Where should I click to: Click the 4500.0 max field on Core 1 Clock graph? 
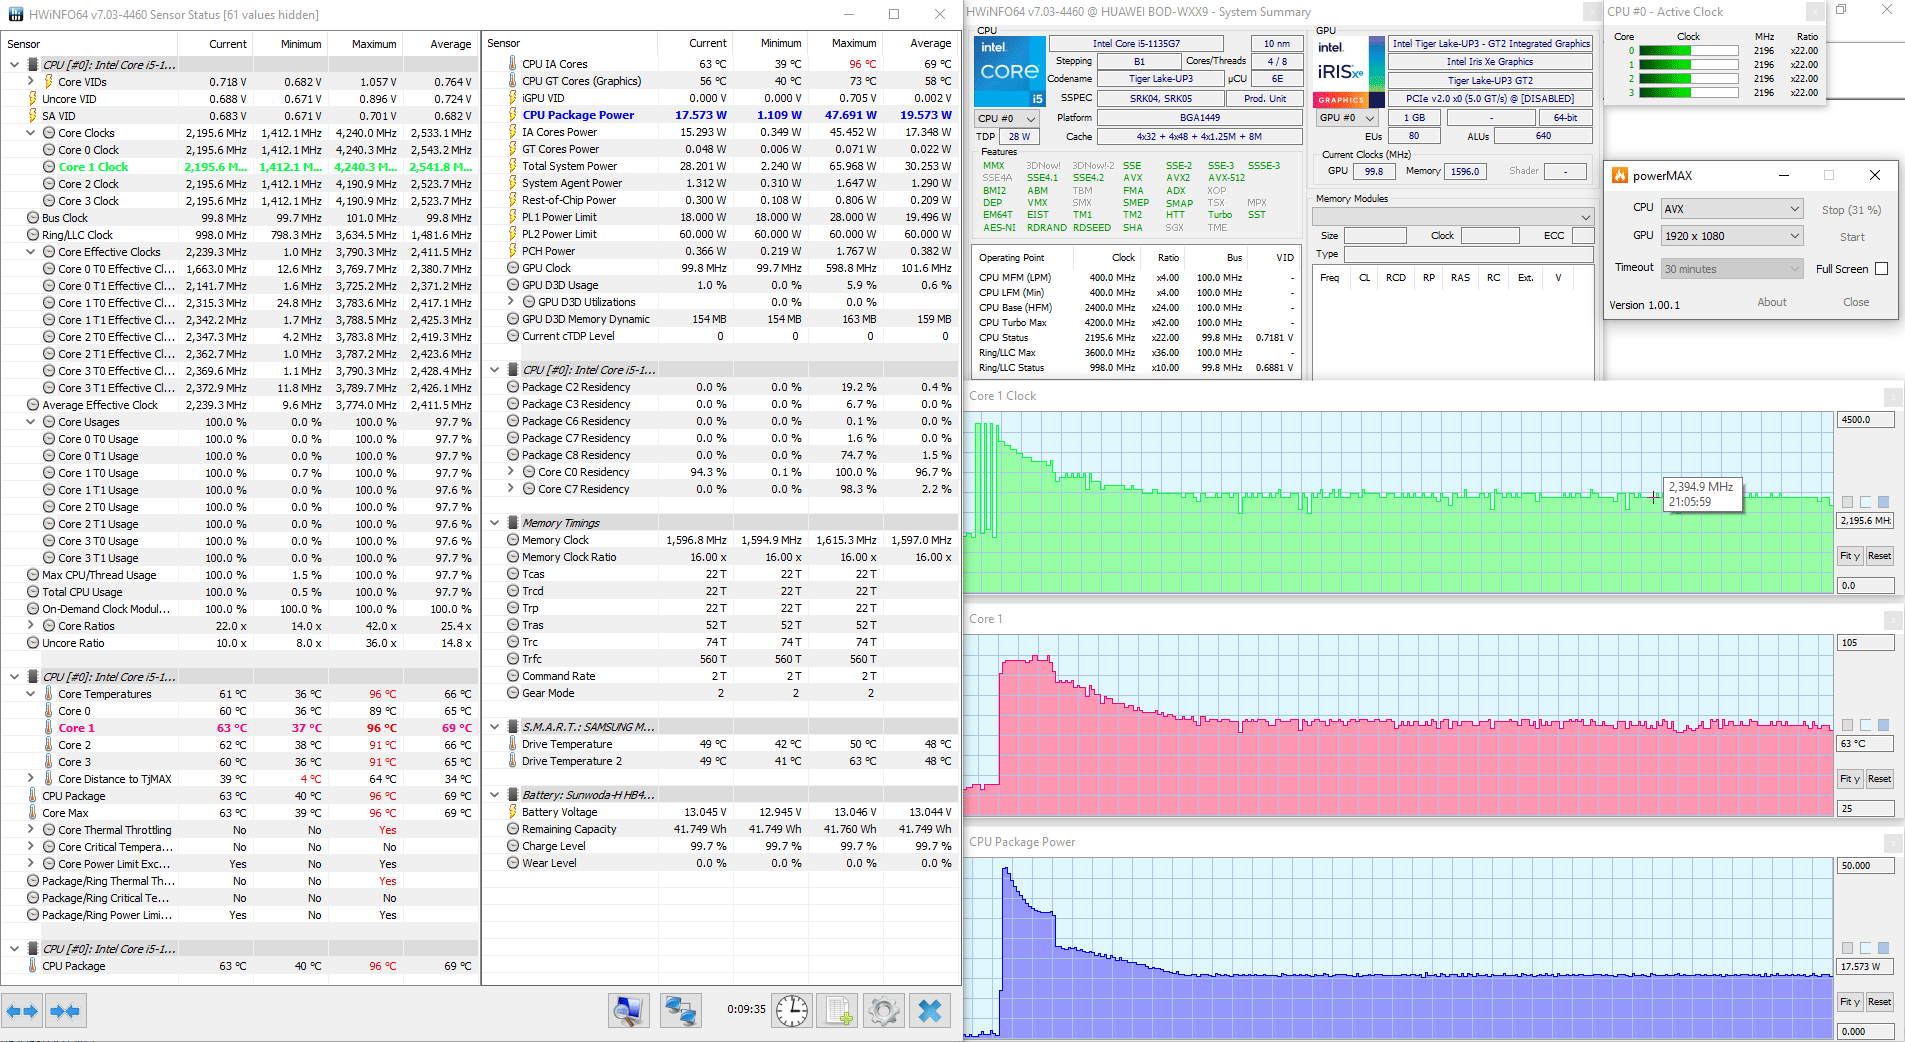click(1866, 420)
